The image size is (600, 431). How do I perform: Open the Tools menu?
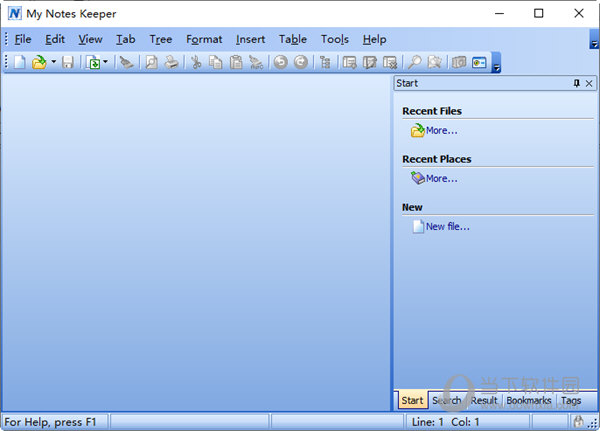335,39
